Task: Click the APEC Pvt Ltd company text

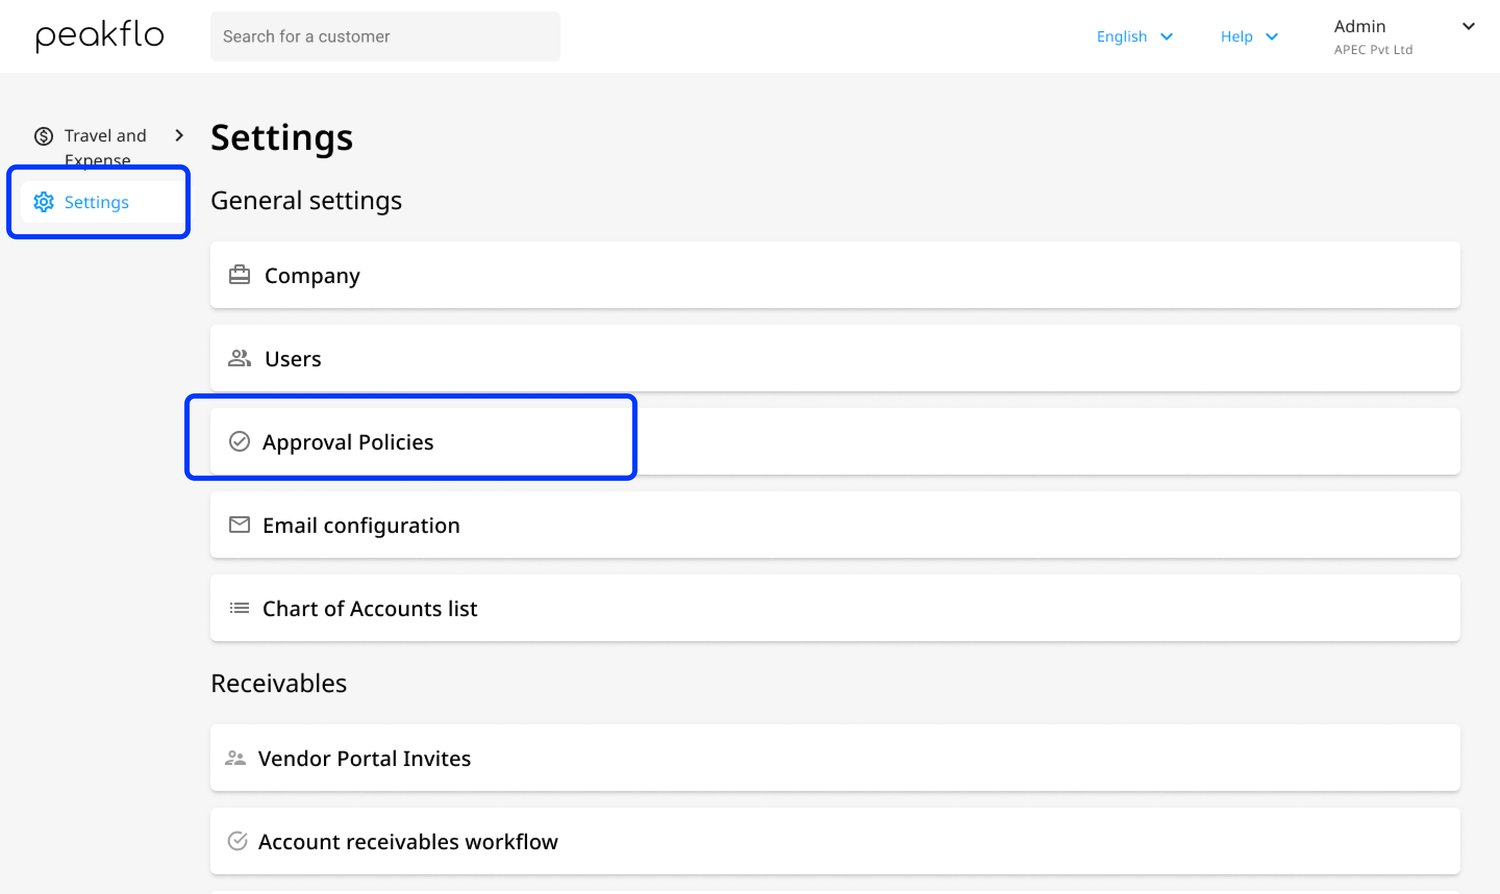Action: pyautogui.click(x=1373, y=50)
